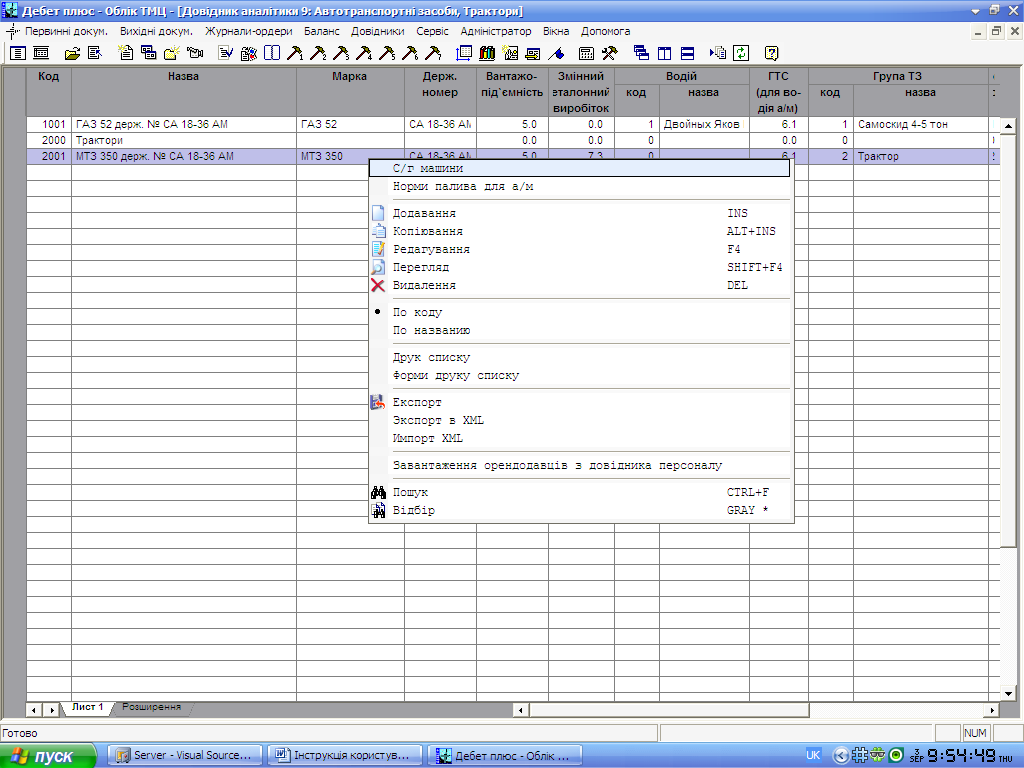Choose 'Друк списку' in the context menu

coord(579,357)
